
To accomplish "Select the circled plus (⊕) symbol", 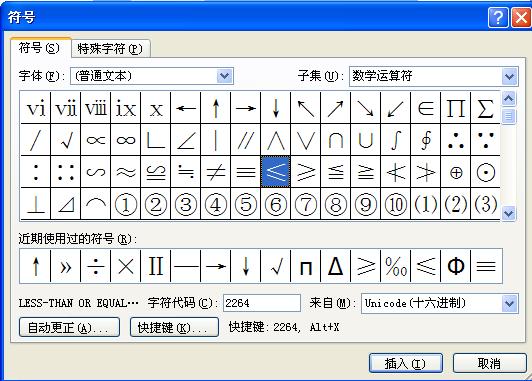I will pos(455,172).
